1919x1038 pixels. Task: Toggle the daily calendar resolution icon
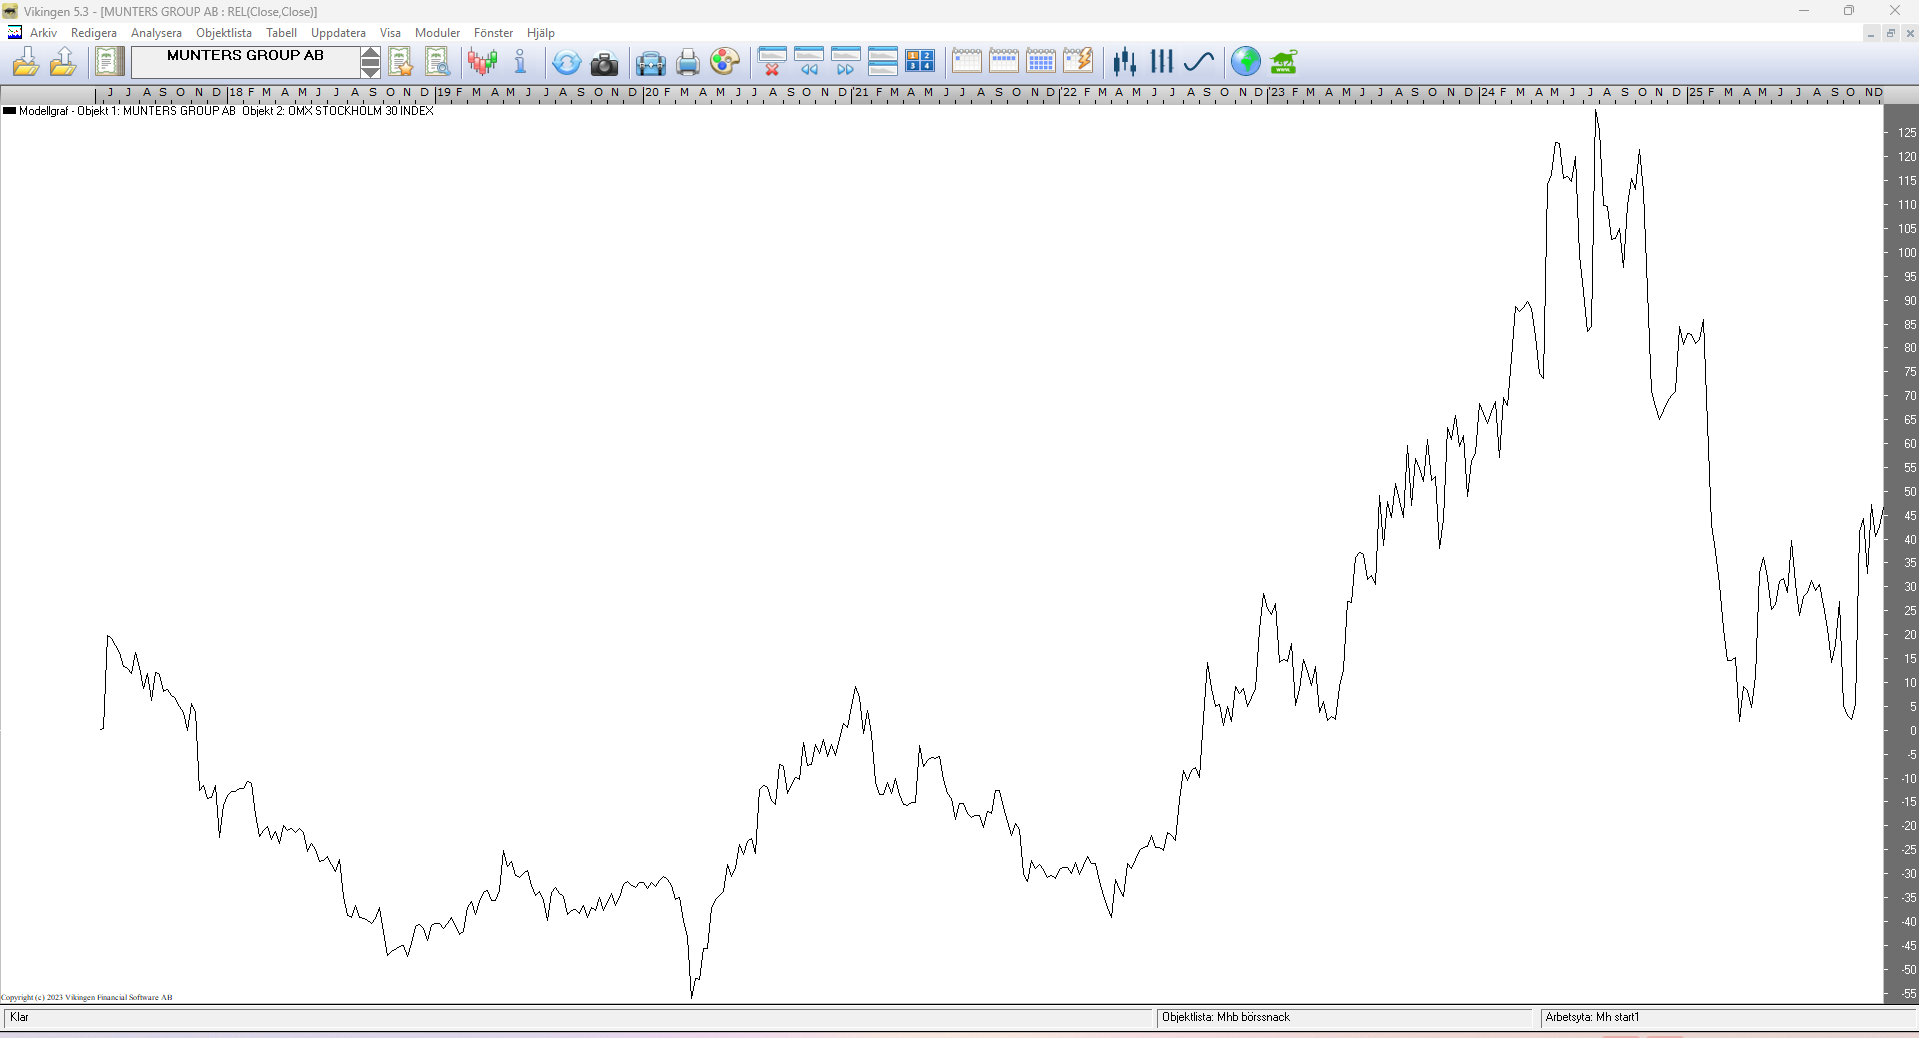(966, 62)
